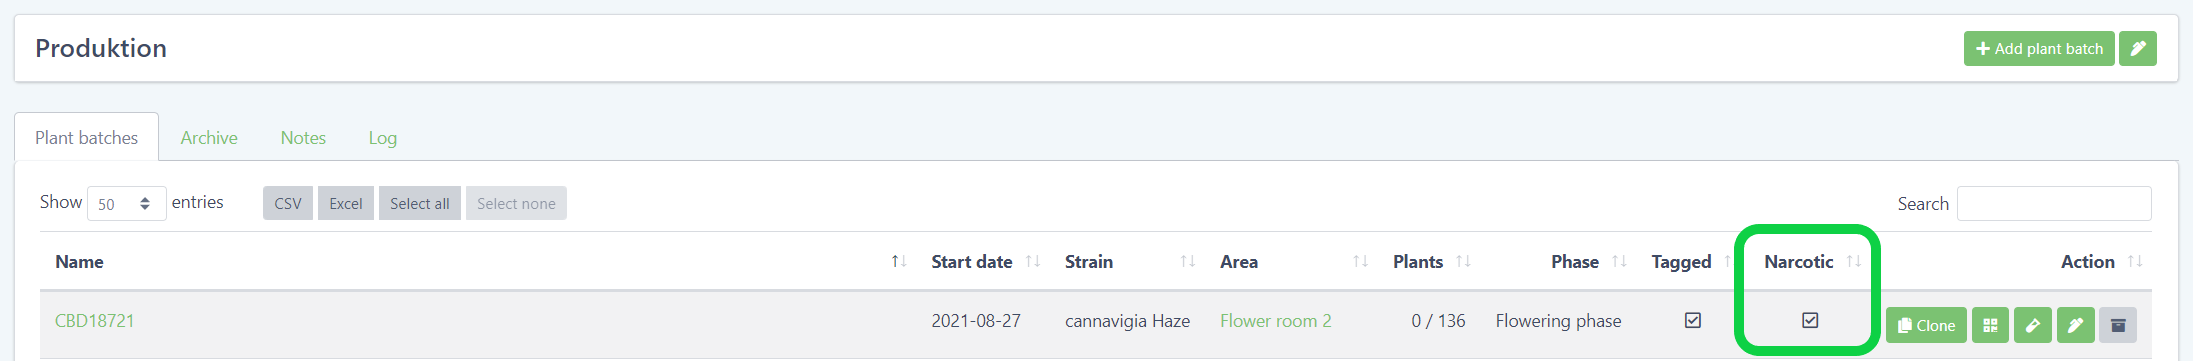Sort the table by Start date arrows
This screenshot has width=2193, height=361.
tap(1033, 261)
